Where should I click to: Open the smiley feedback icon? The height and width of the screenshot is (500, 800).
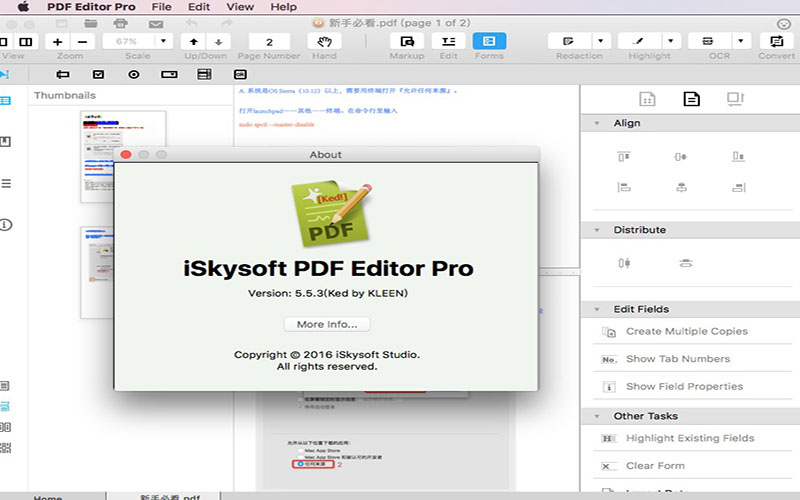tap(783, 24)
